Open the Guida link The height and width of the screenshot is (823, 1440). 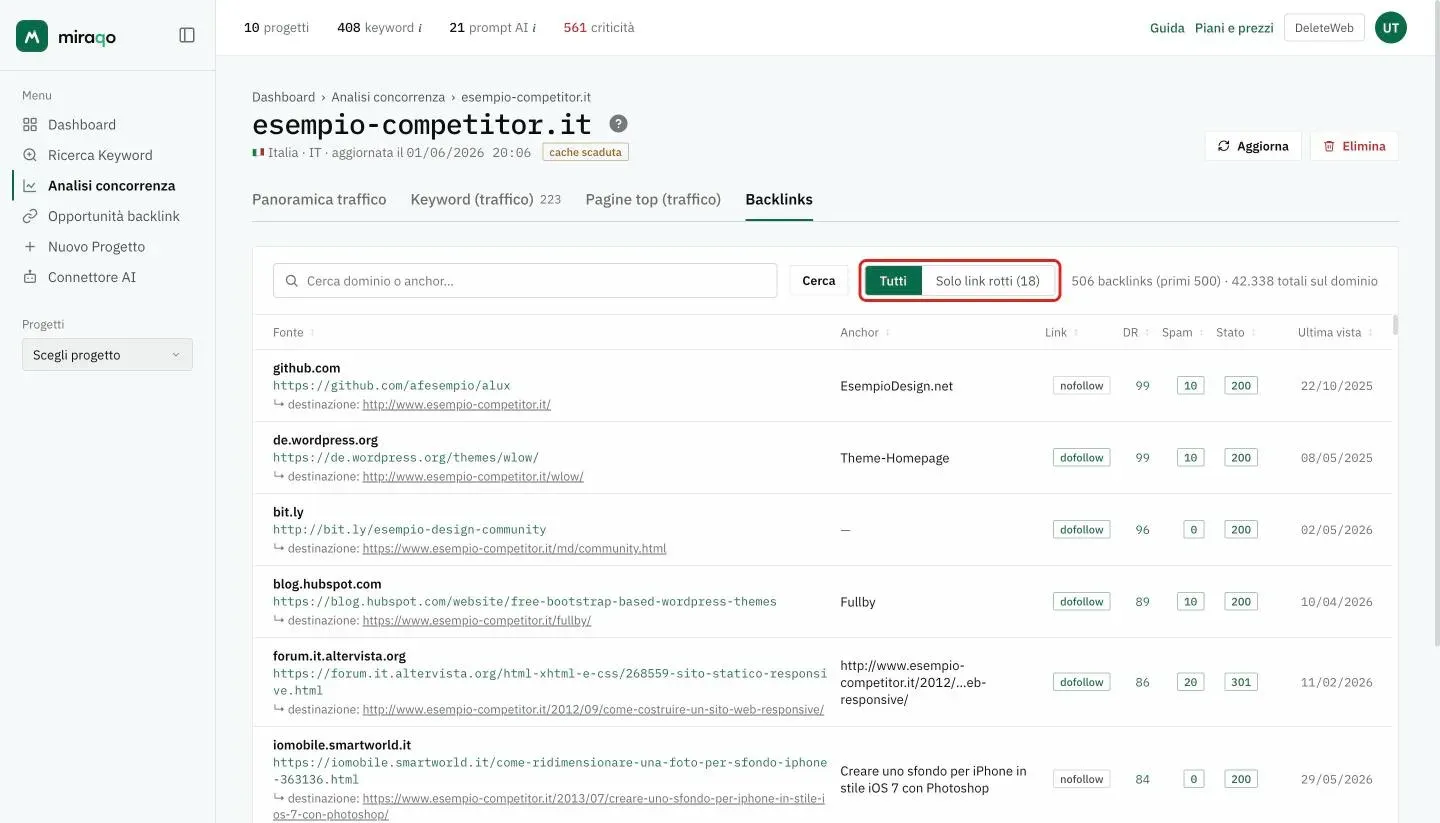(x=1167, y=28)
